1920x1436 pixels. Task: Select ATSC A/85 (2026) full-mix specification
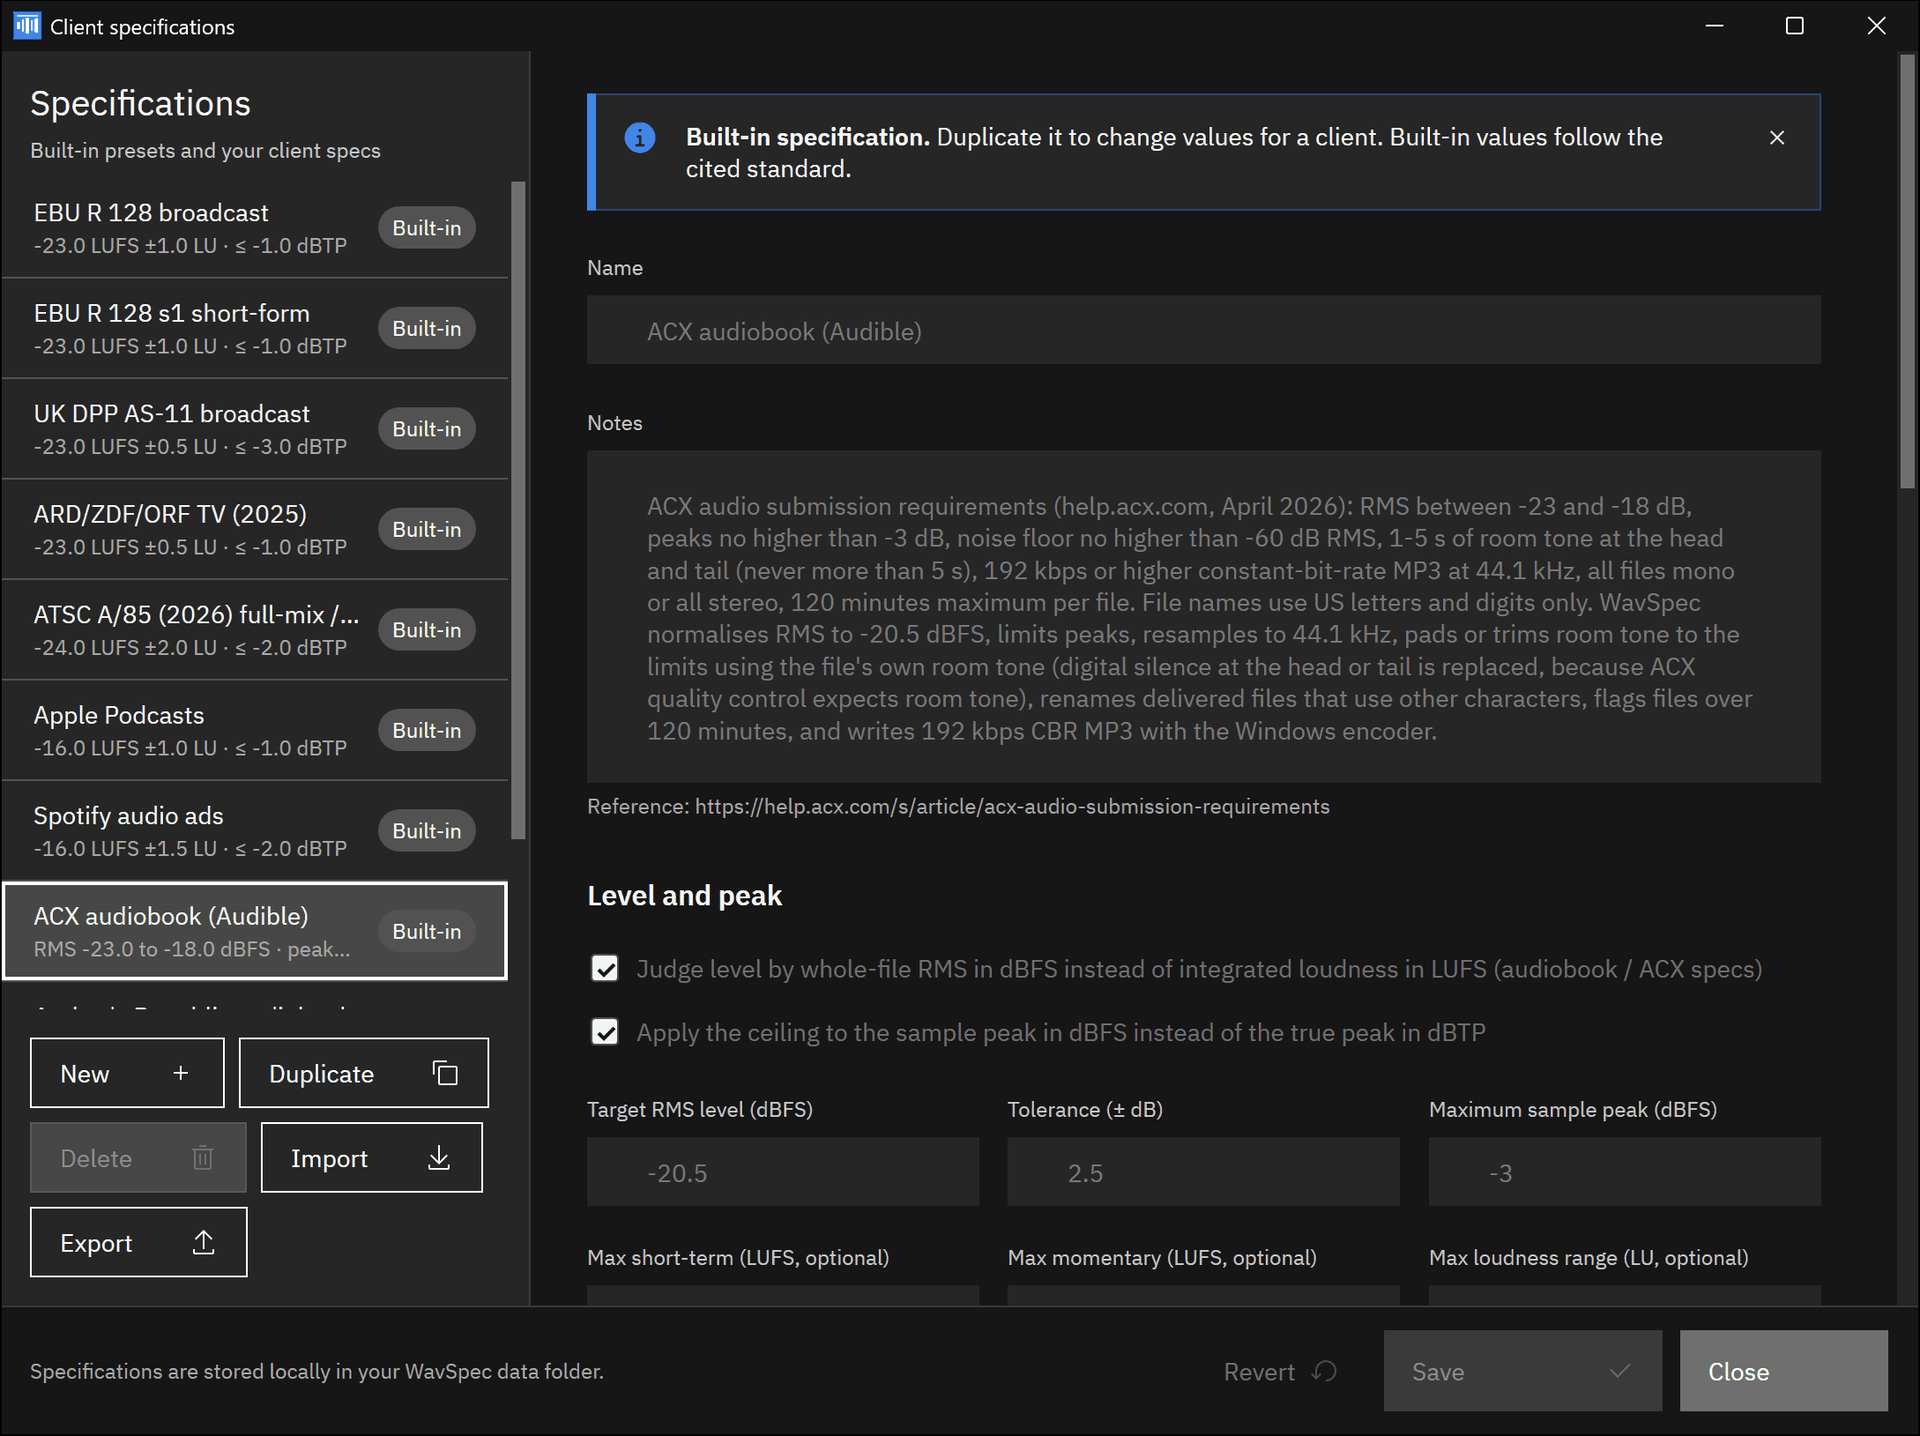point(255,630)
